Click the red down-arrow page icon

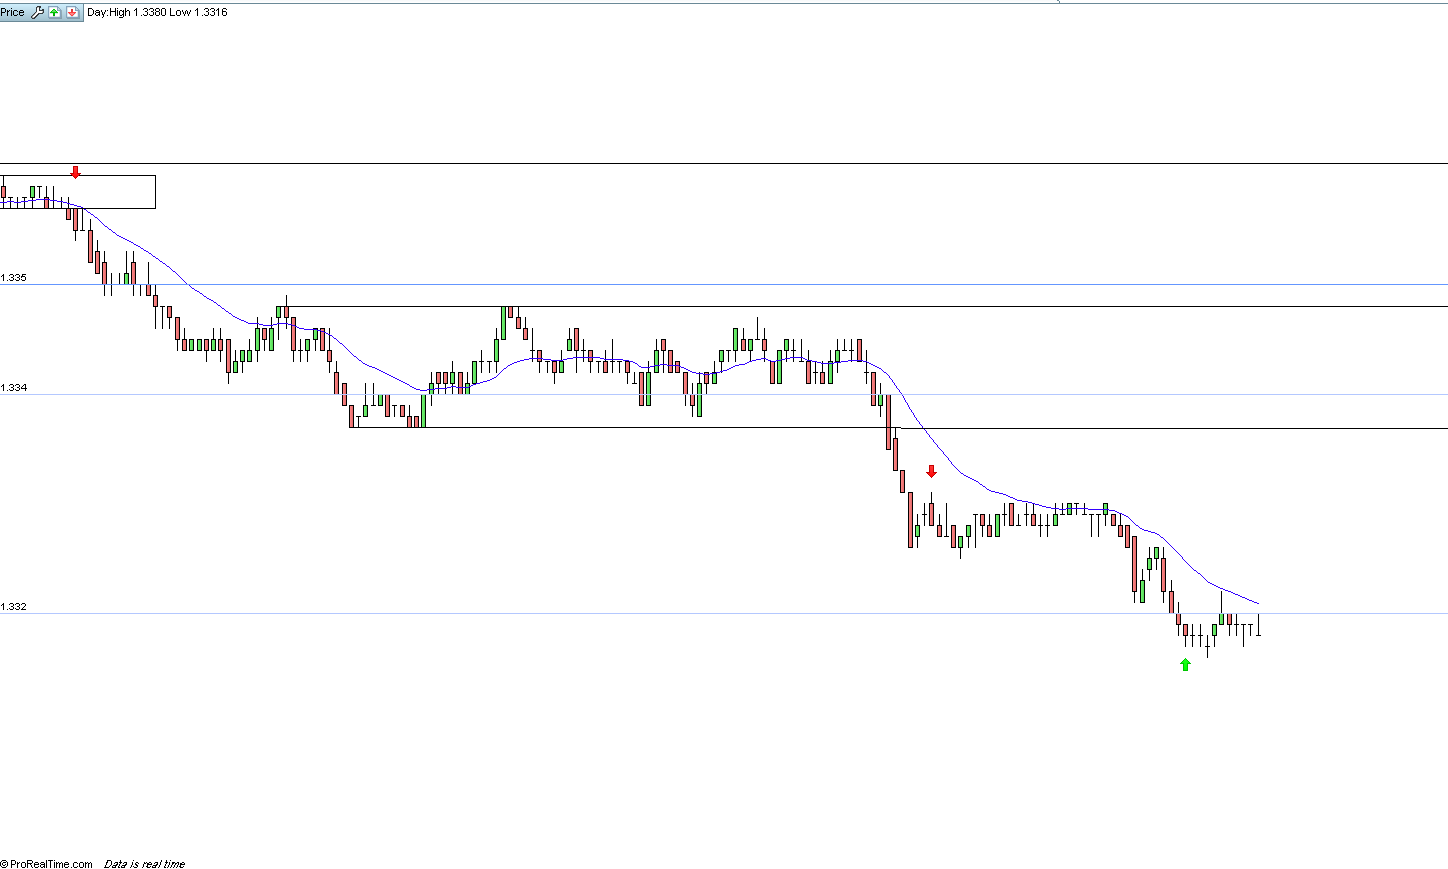[73, 12]
